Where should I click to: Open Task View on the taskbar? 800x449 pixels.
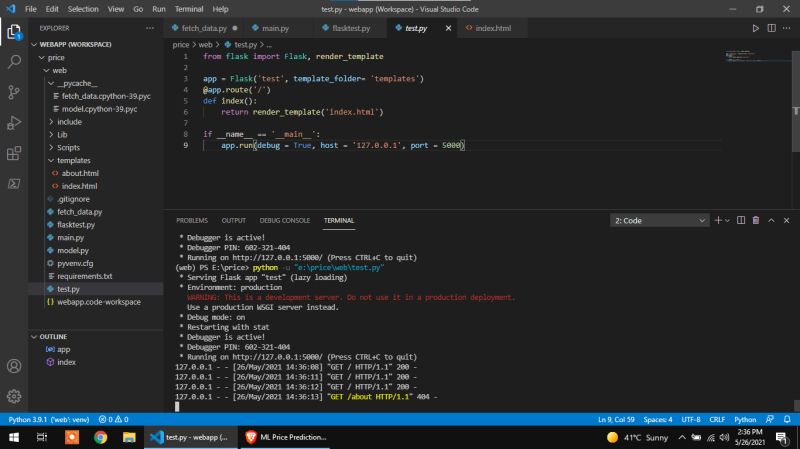tap(42, 437)
